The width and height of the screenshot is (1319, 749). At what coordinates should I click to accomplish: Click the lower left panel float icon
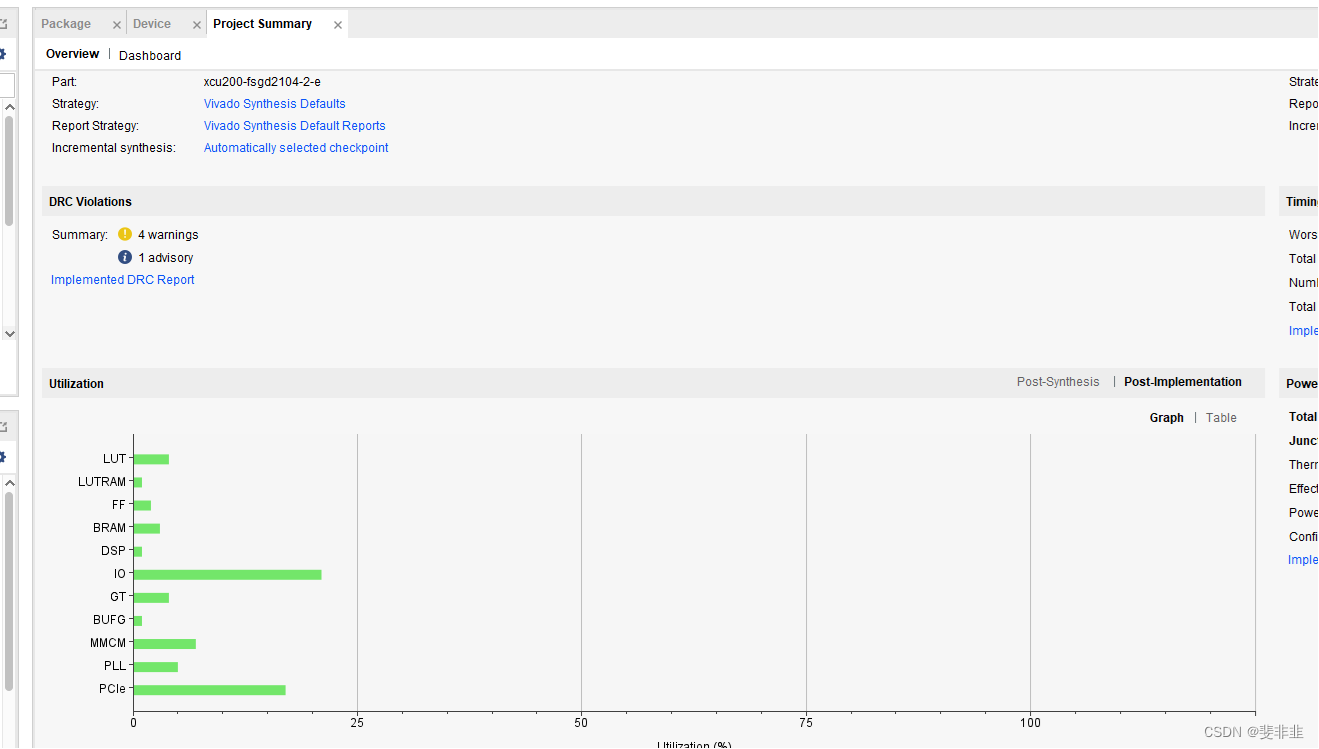point(3,427)
